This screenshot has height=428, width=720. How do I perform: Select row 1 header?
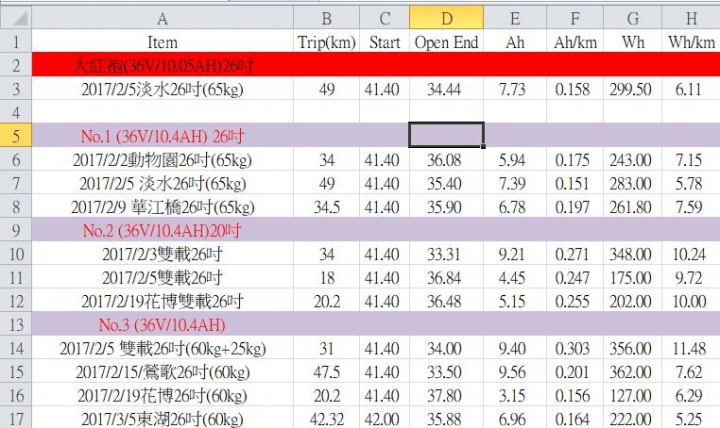coord(16,41)
